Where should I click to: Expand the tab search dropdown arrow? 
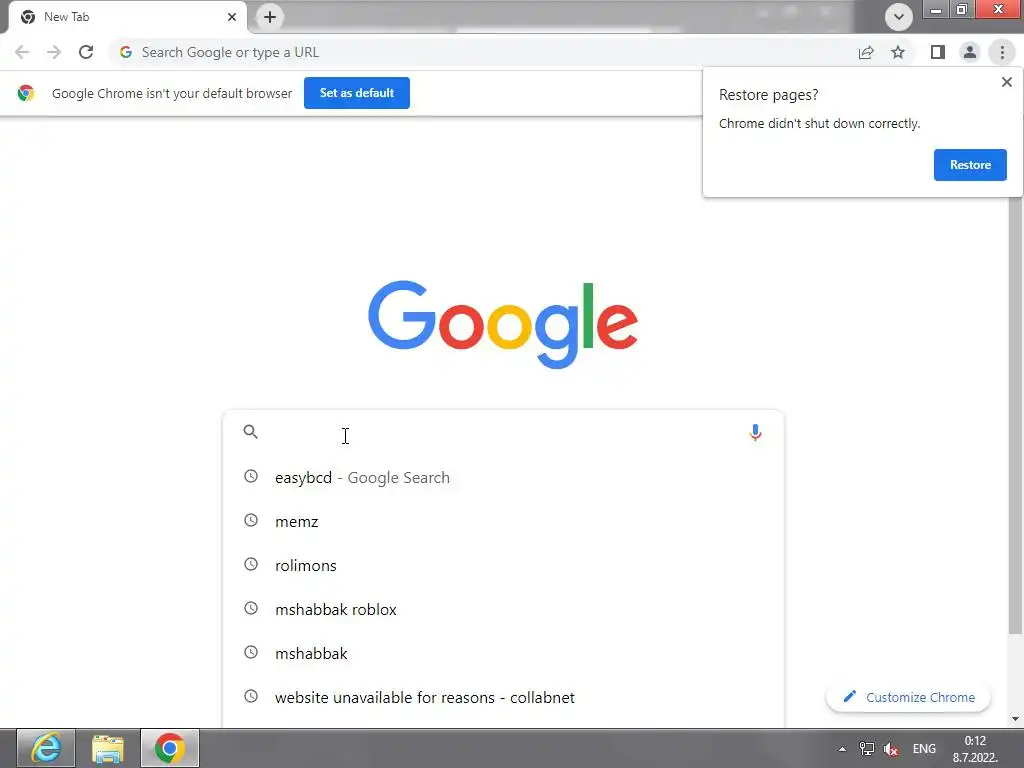899,17
